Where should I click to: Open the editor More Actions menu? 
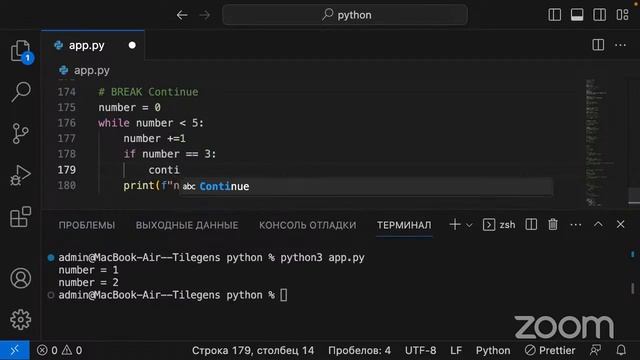point(620,45)
